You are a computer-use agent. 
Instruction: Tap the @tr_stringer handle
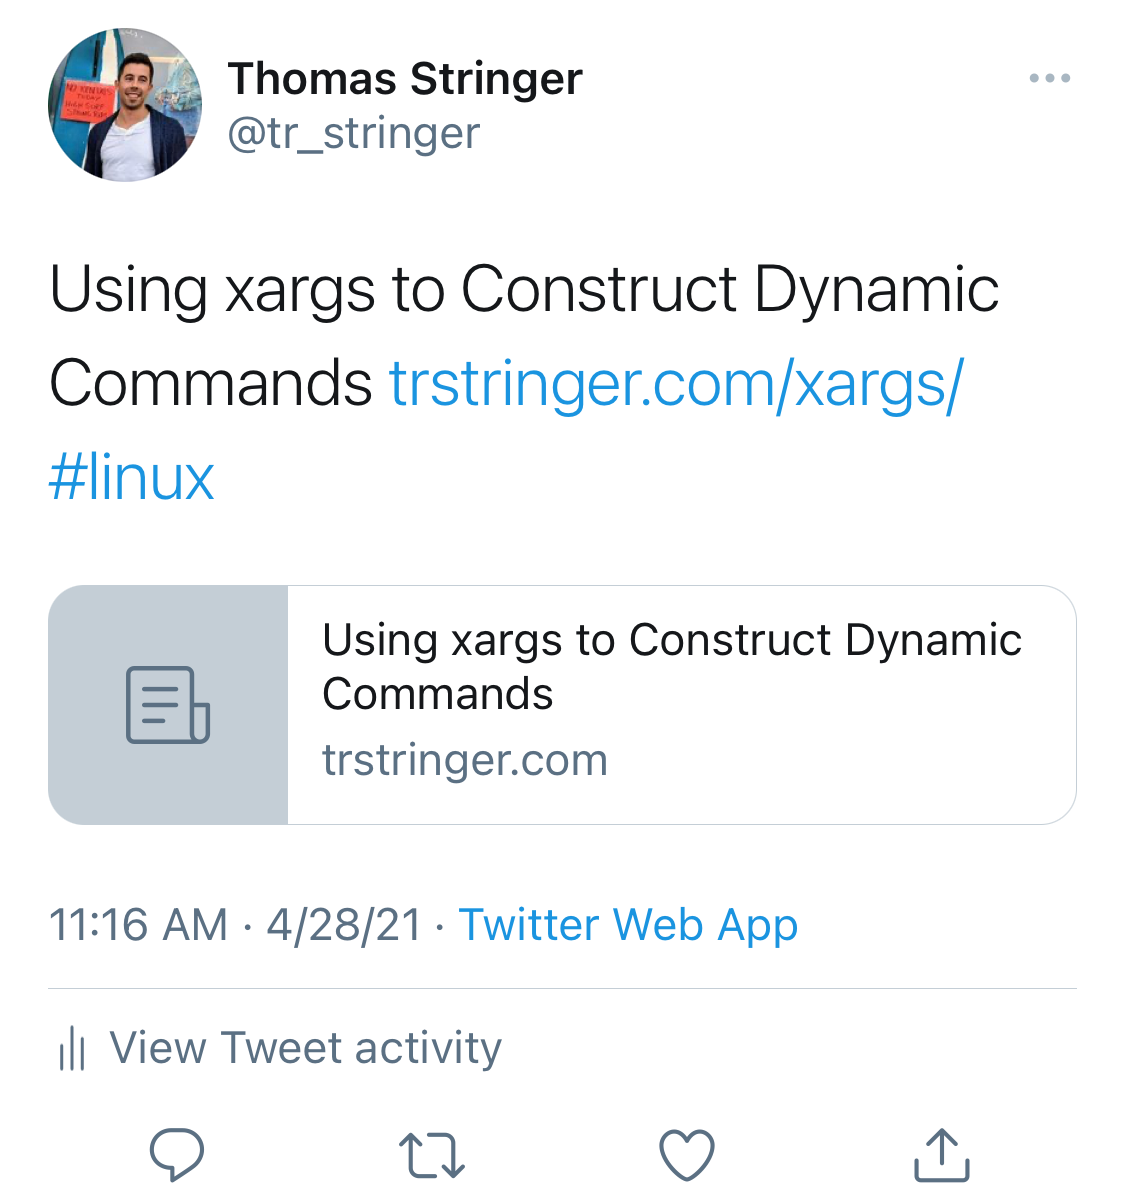354,133
